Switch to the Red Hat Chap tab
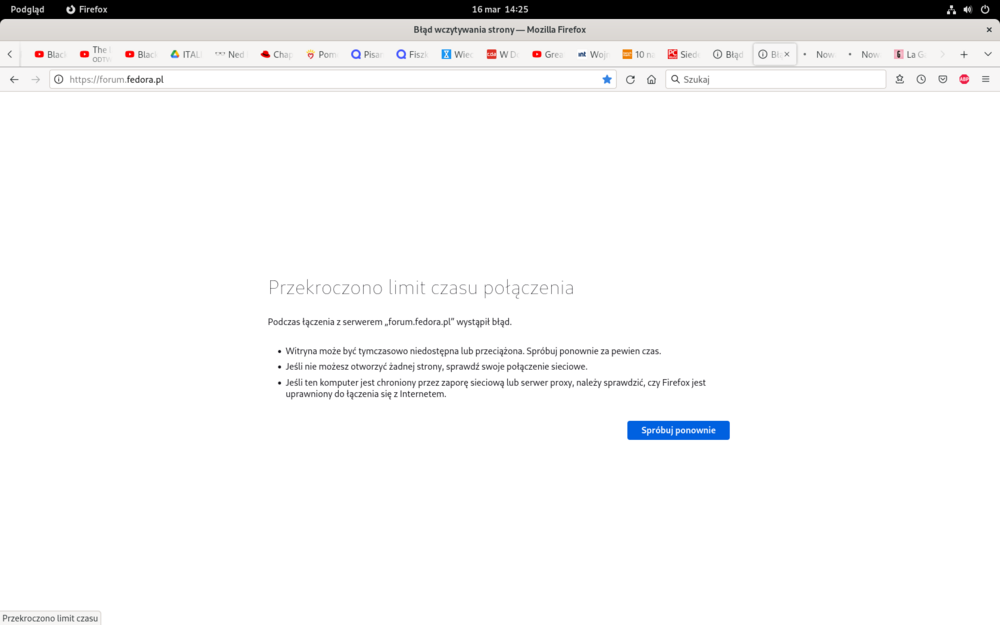 click(x=276, y=55)
